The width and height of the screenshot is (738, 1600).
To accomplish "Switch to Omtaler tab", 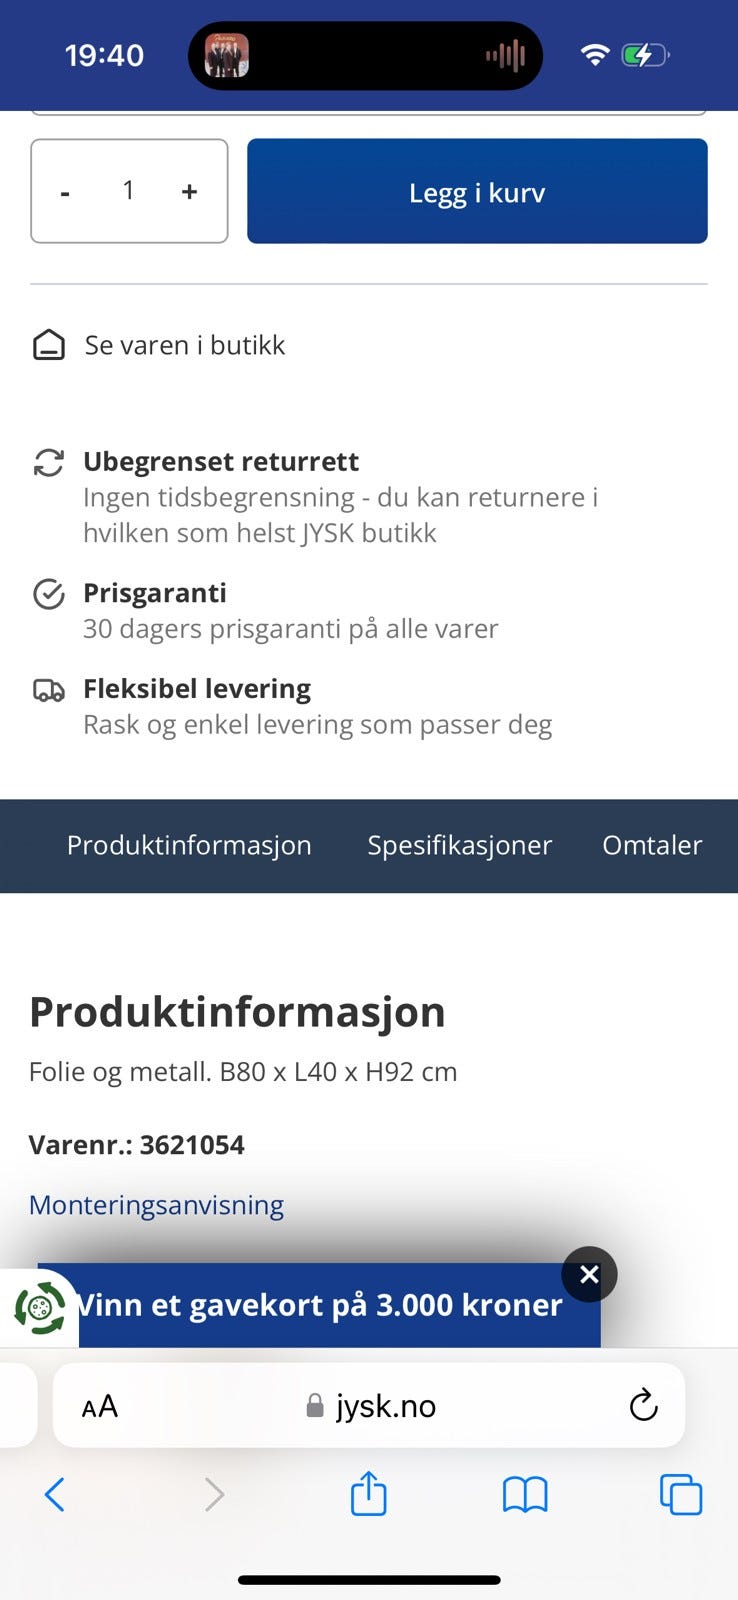I will [652, 846].
